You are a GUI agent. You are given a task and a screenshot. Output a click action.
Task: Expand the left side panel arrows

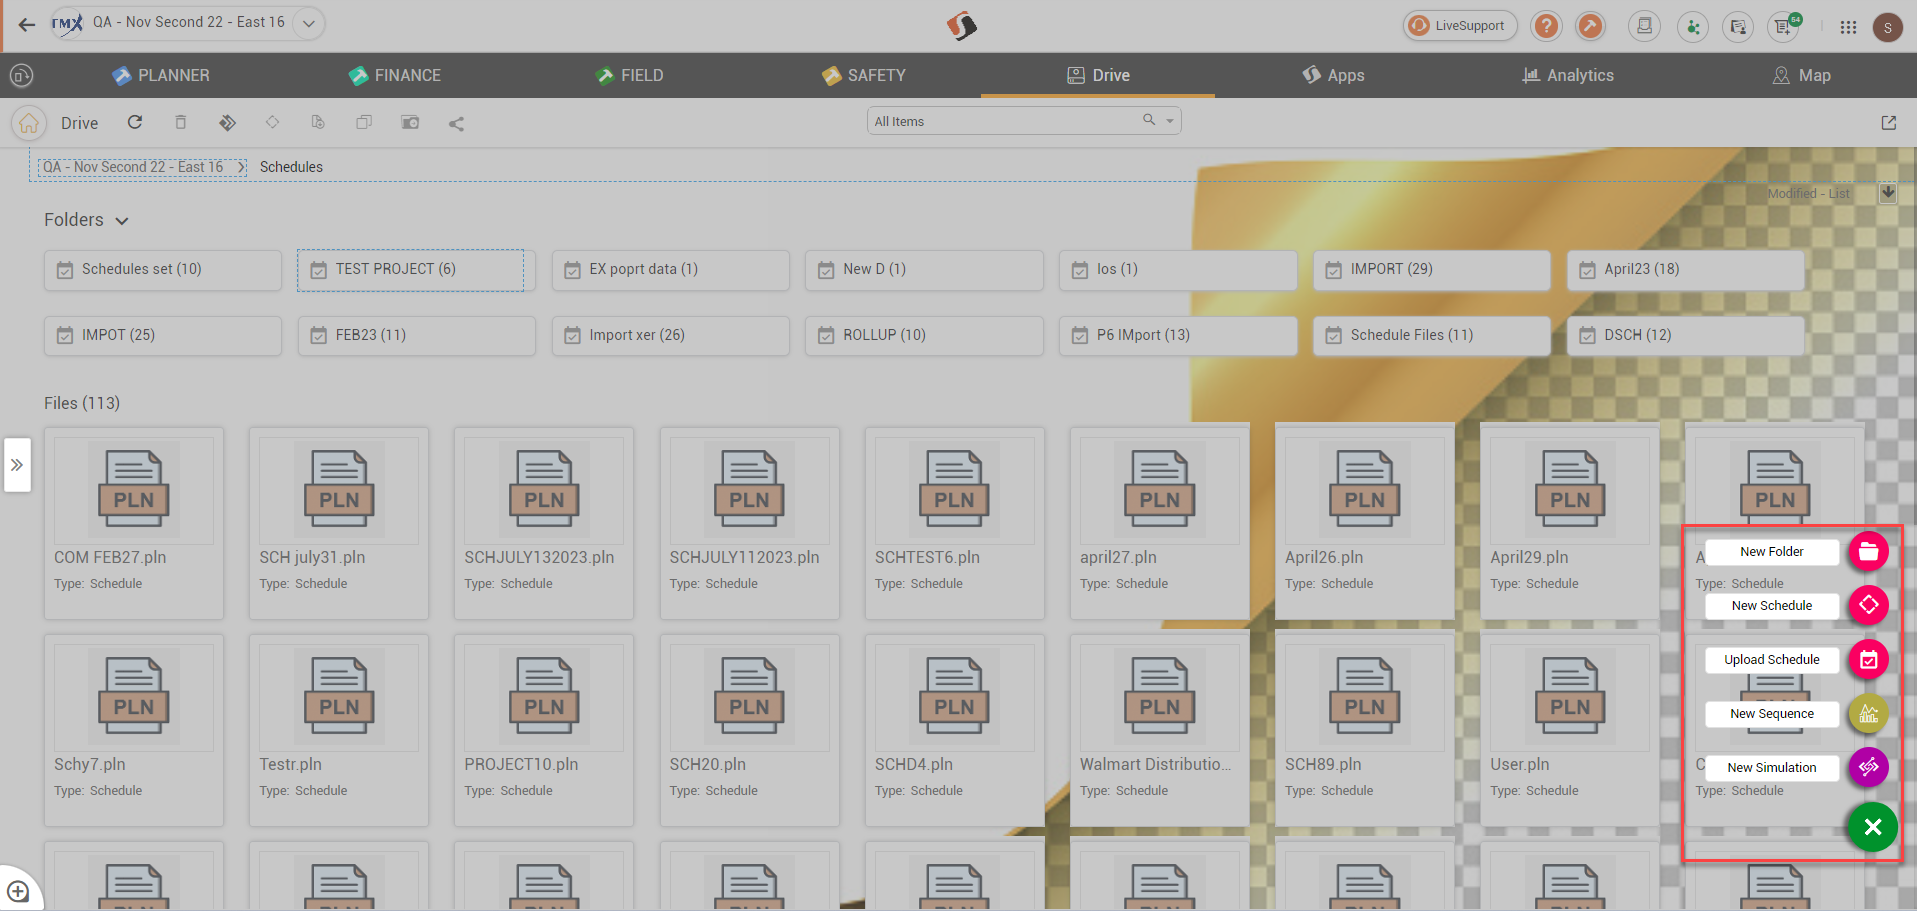17,465
